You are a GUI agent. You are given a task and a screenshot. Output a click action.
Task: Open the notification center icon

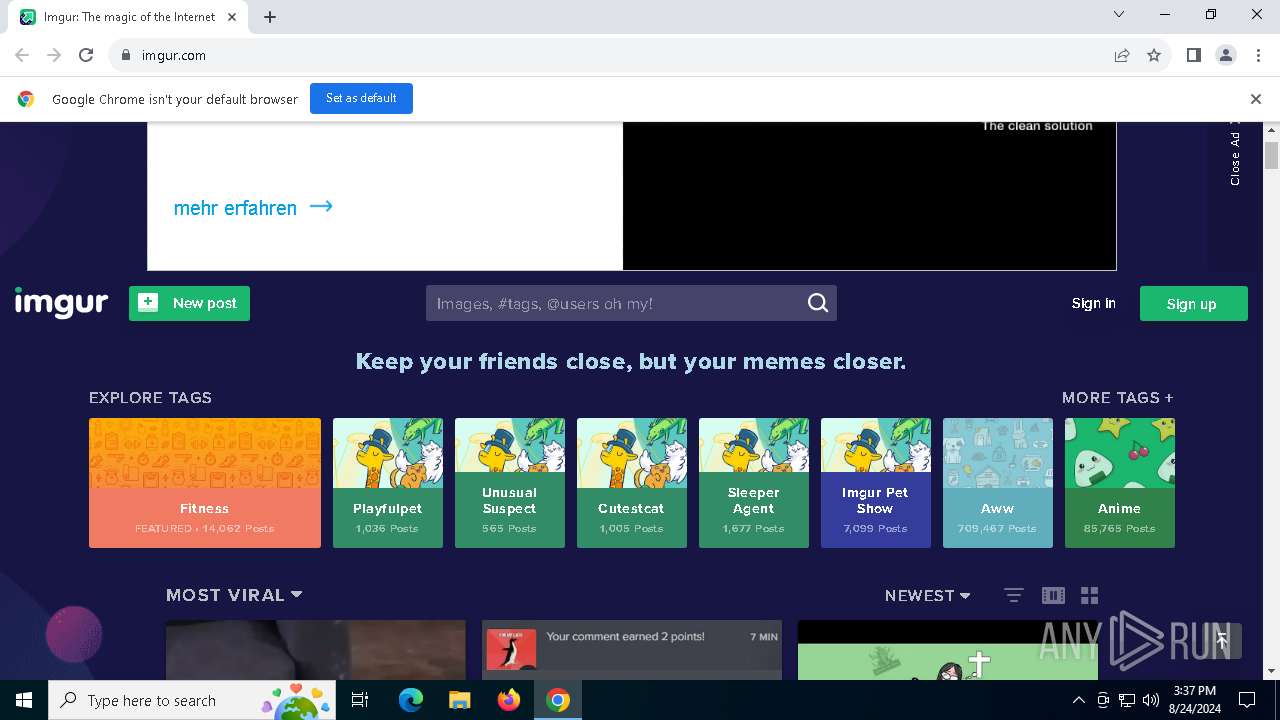[x=1247, y=700]
